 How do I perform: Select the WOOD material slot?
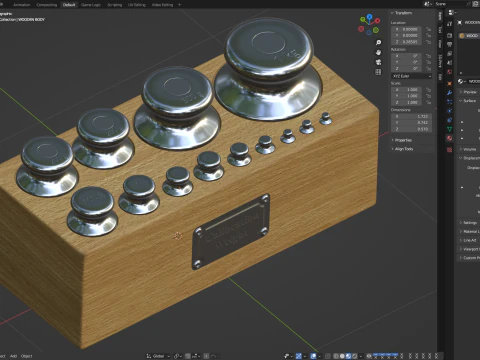(469, 35)
